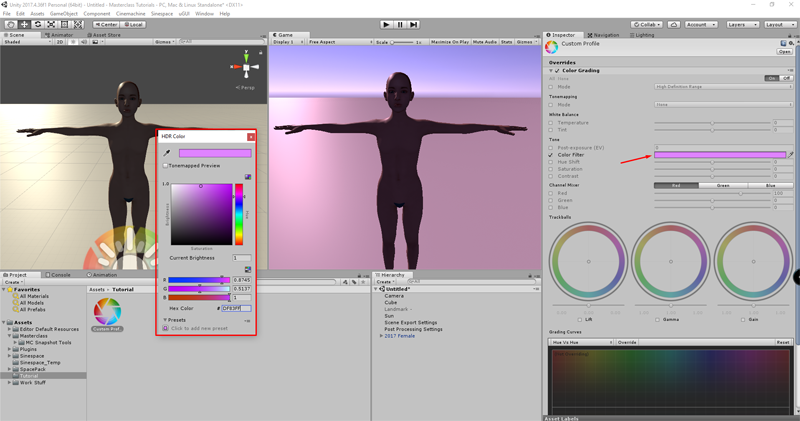Screen dimensions: 800x421
Task: Open the GameObject menu
Action: tap(64, 14)
